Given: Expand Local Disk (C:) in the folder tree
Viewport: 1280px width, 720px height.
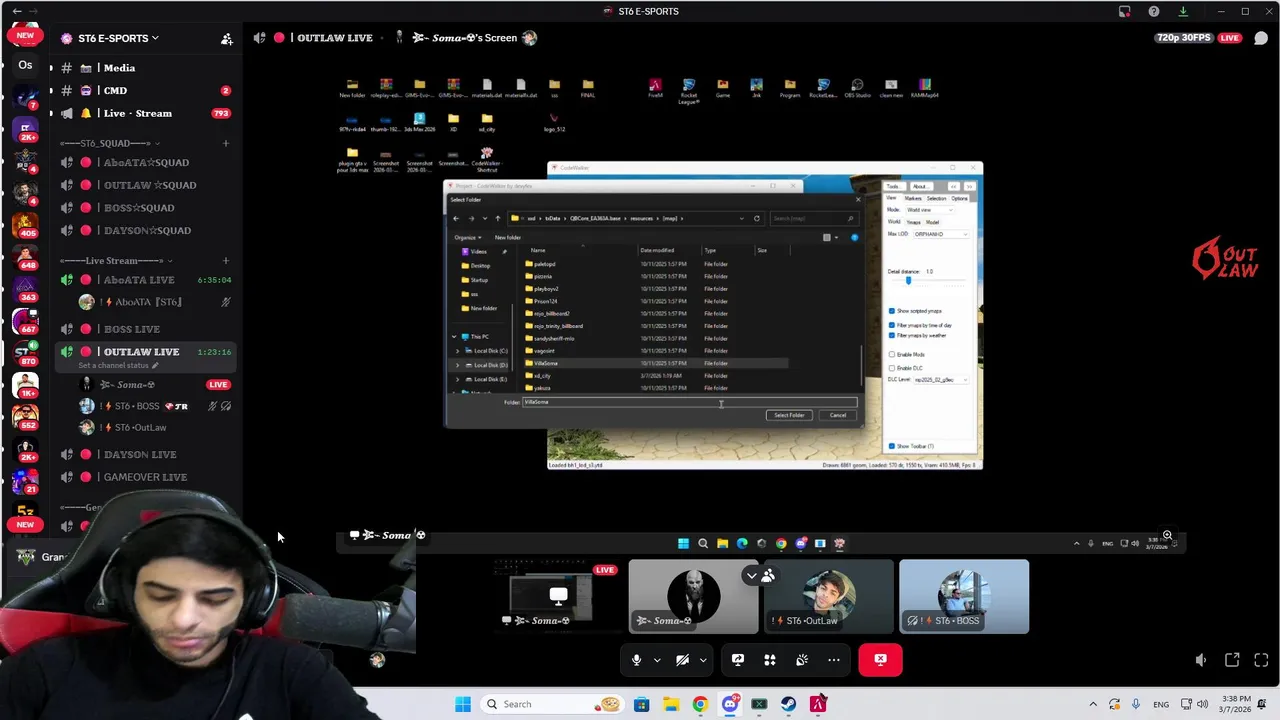Looking at the screenshot, I should pyautogui.click(x=458, y=351).
